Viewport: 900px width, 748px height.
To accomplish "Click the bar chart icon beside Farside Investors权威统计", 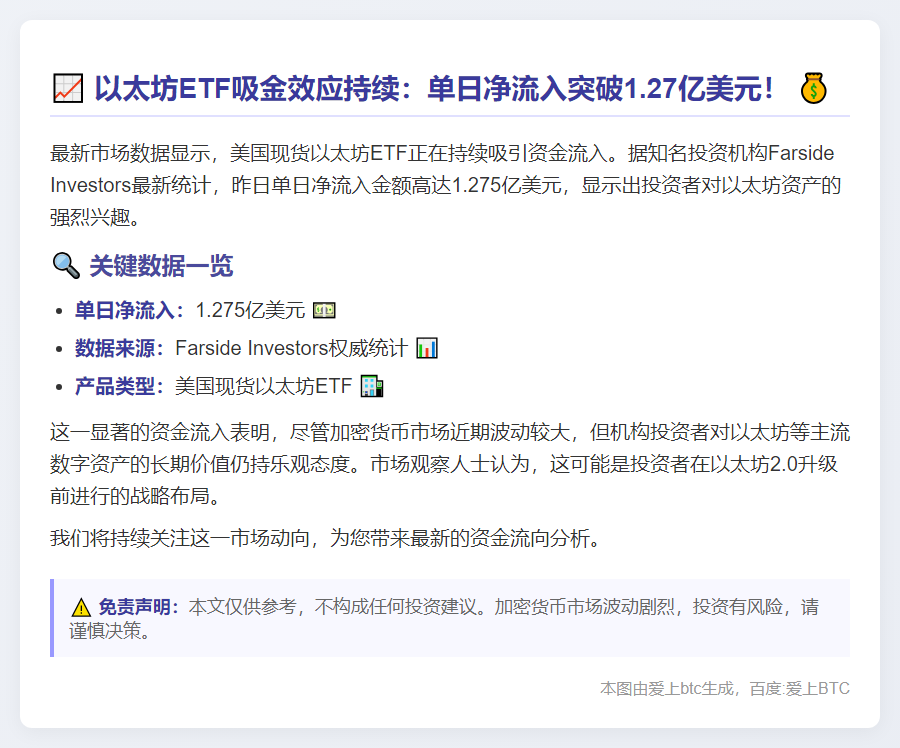I will (425, 348).
